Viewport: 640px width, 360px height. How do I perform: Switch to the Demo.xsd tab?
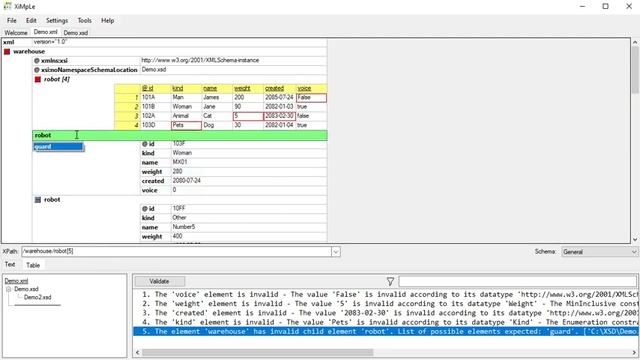point(76,33)
